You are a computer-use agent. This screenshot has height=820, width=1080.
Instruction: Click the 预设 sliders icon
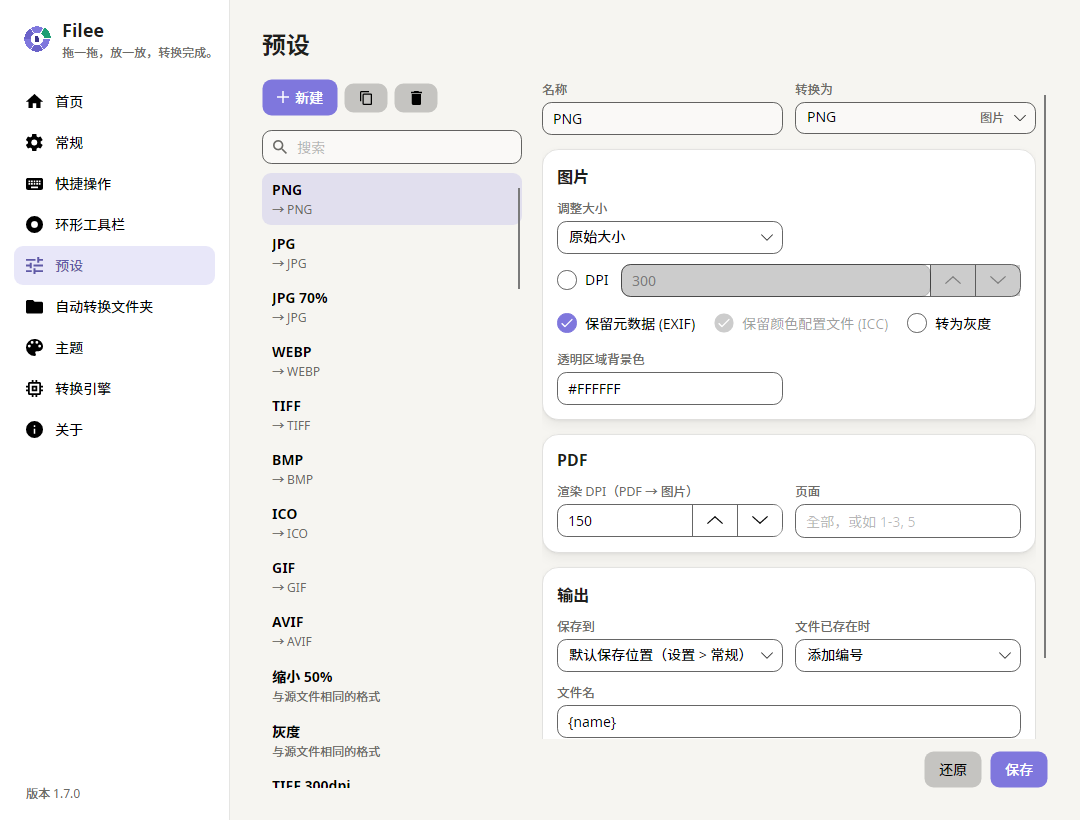[x=34, y=266]
